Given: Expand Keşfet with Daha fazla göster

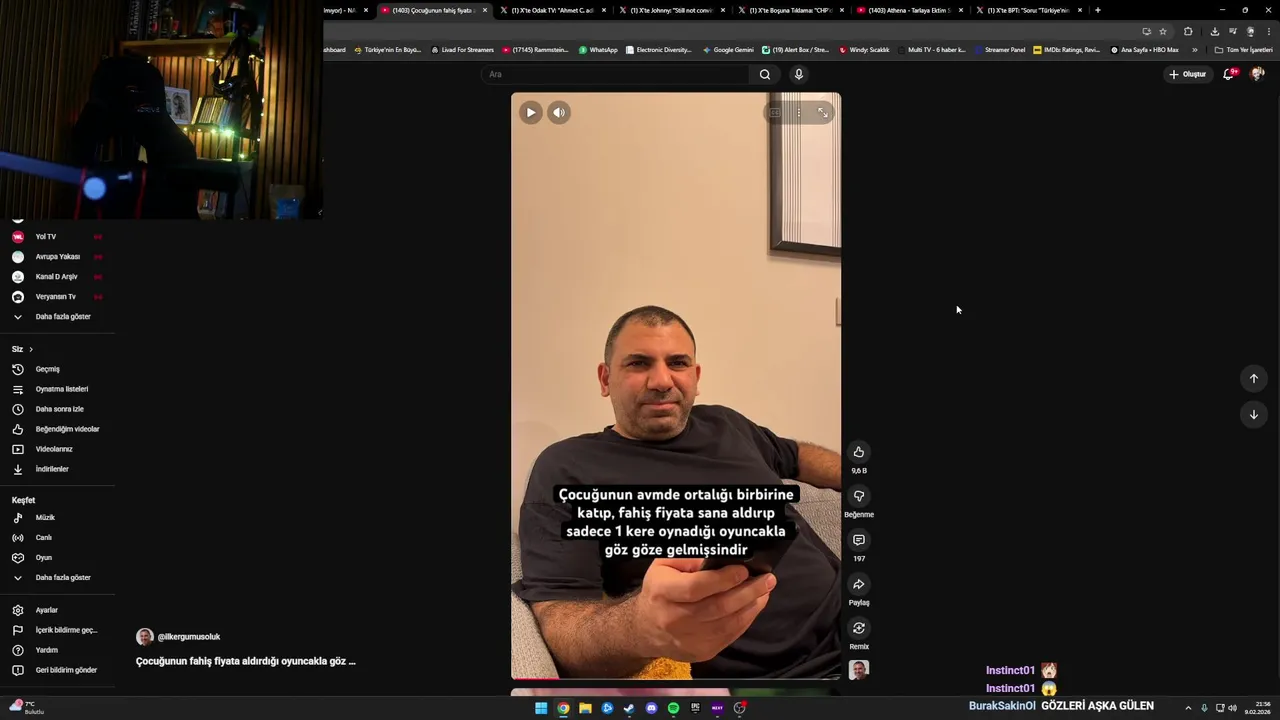Looking at the screenshot, I should [x=57, y=578].
